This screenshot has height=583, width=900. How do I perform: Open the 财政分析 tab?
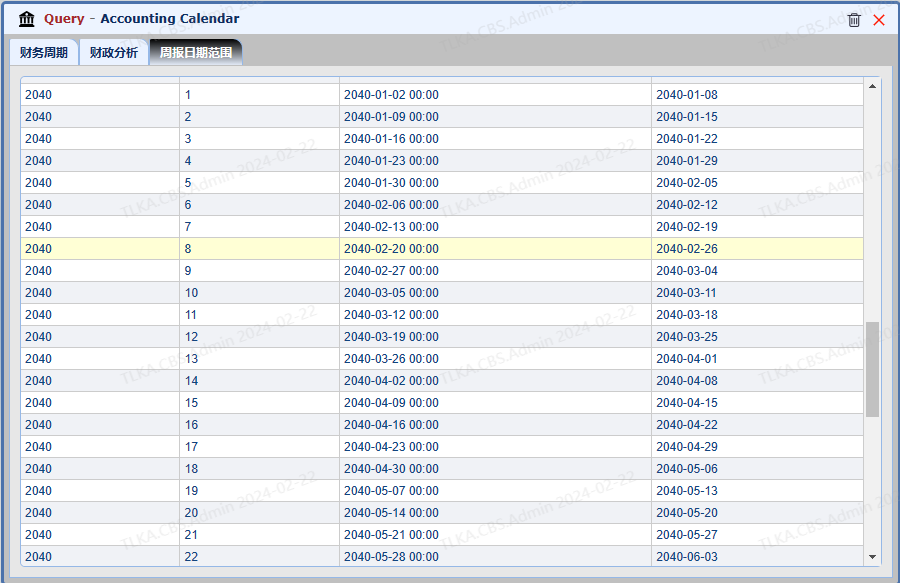[x=114, y=53]
